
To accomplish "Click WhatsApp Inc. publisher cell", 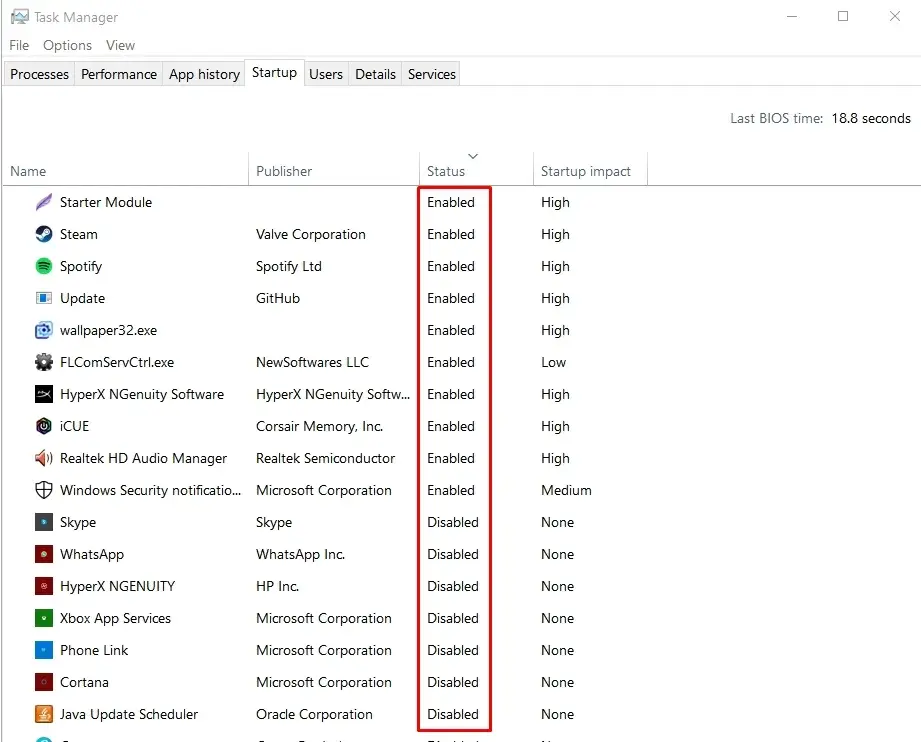I will 300,554.
